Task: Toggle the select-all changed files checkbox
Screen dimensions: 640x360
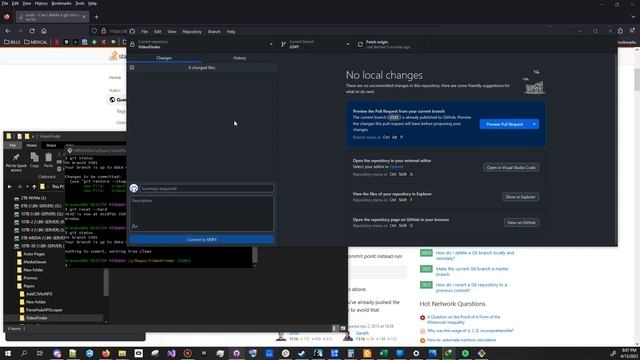Action: coord(132,68)
